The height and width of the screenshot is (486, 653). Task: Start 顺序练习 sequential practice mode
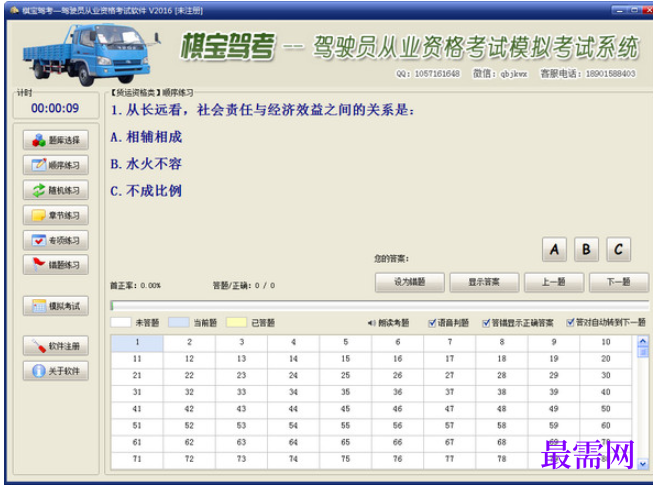click(56, 165)
